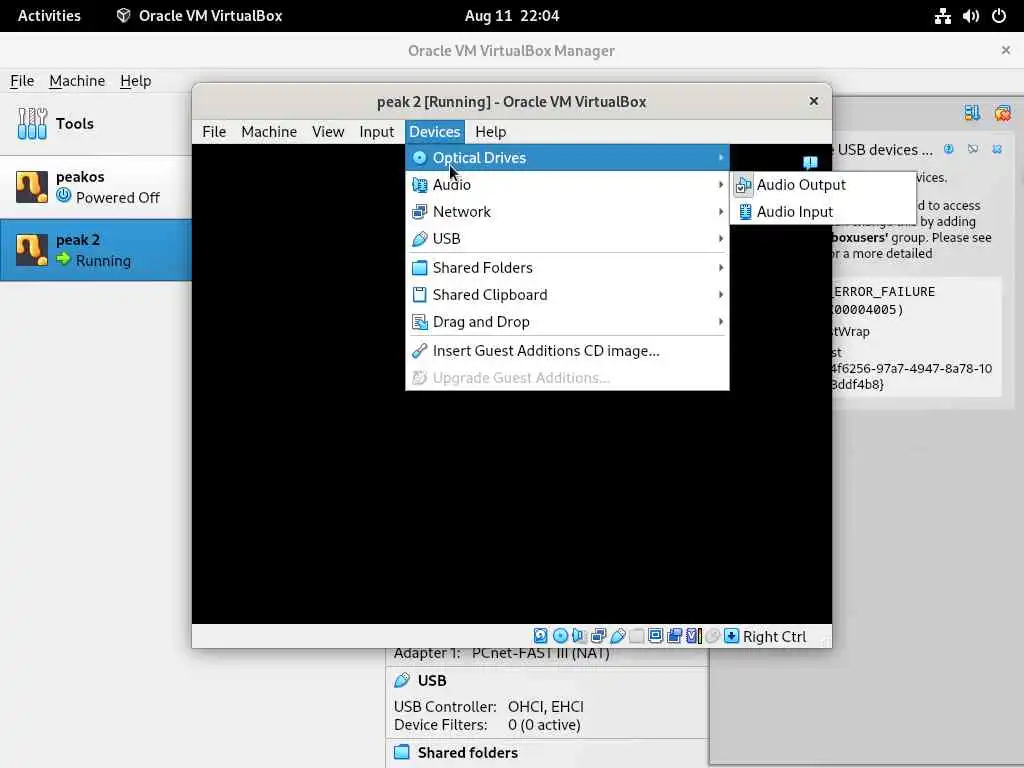1024x768 pixels.
Task: Open the VM window File menu
Action: point(214,132)
